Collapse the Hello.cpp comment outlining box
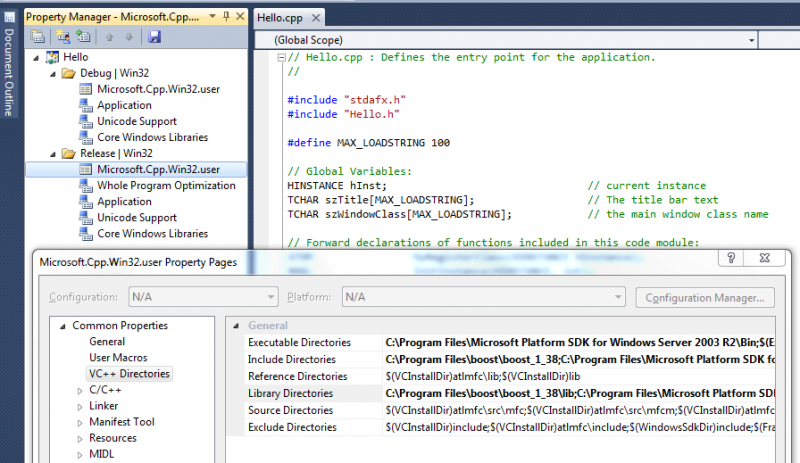The image size is (800, 463). click(281, 58)
